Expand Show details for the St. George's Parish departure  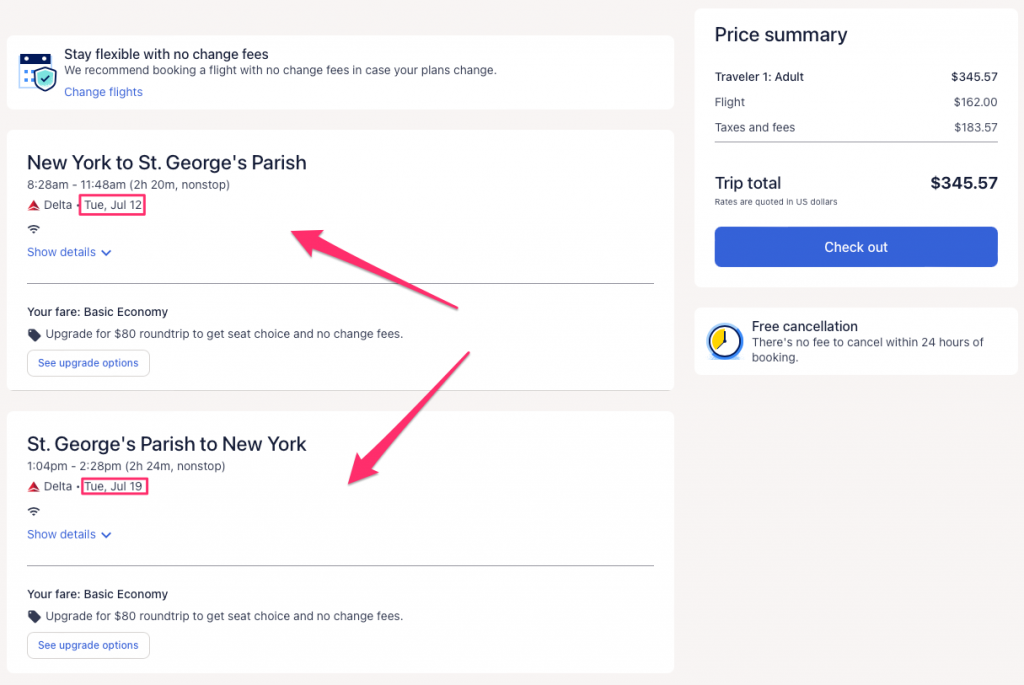[69, 535]
